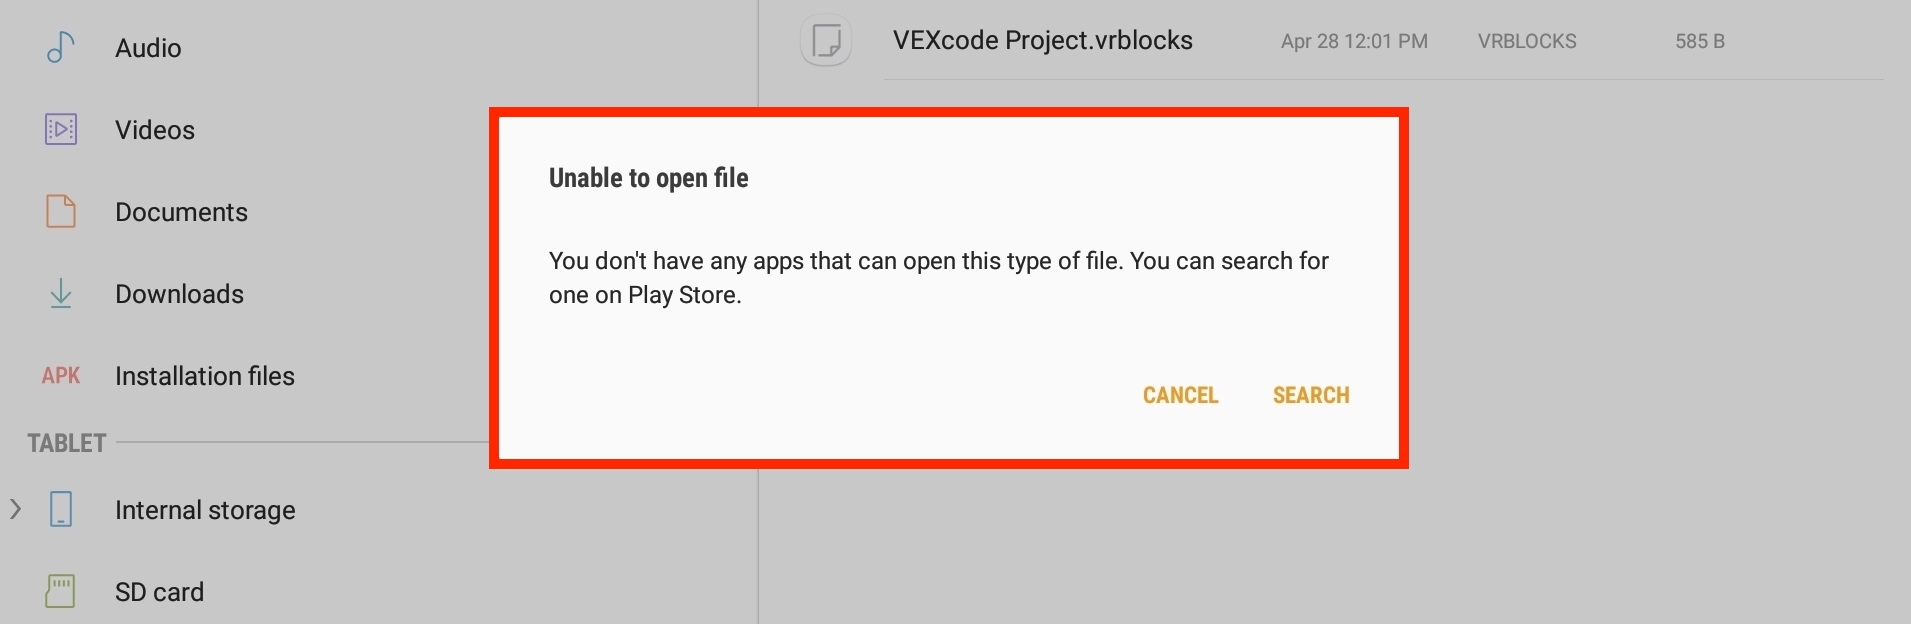Tap SEARCH to find an app
Screen dimensions: 1911x624
[x=1311, y=395]
